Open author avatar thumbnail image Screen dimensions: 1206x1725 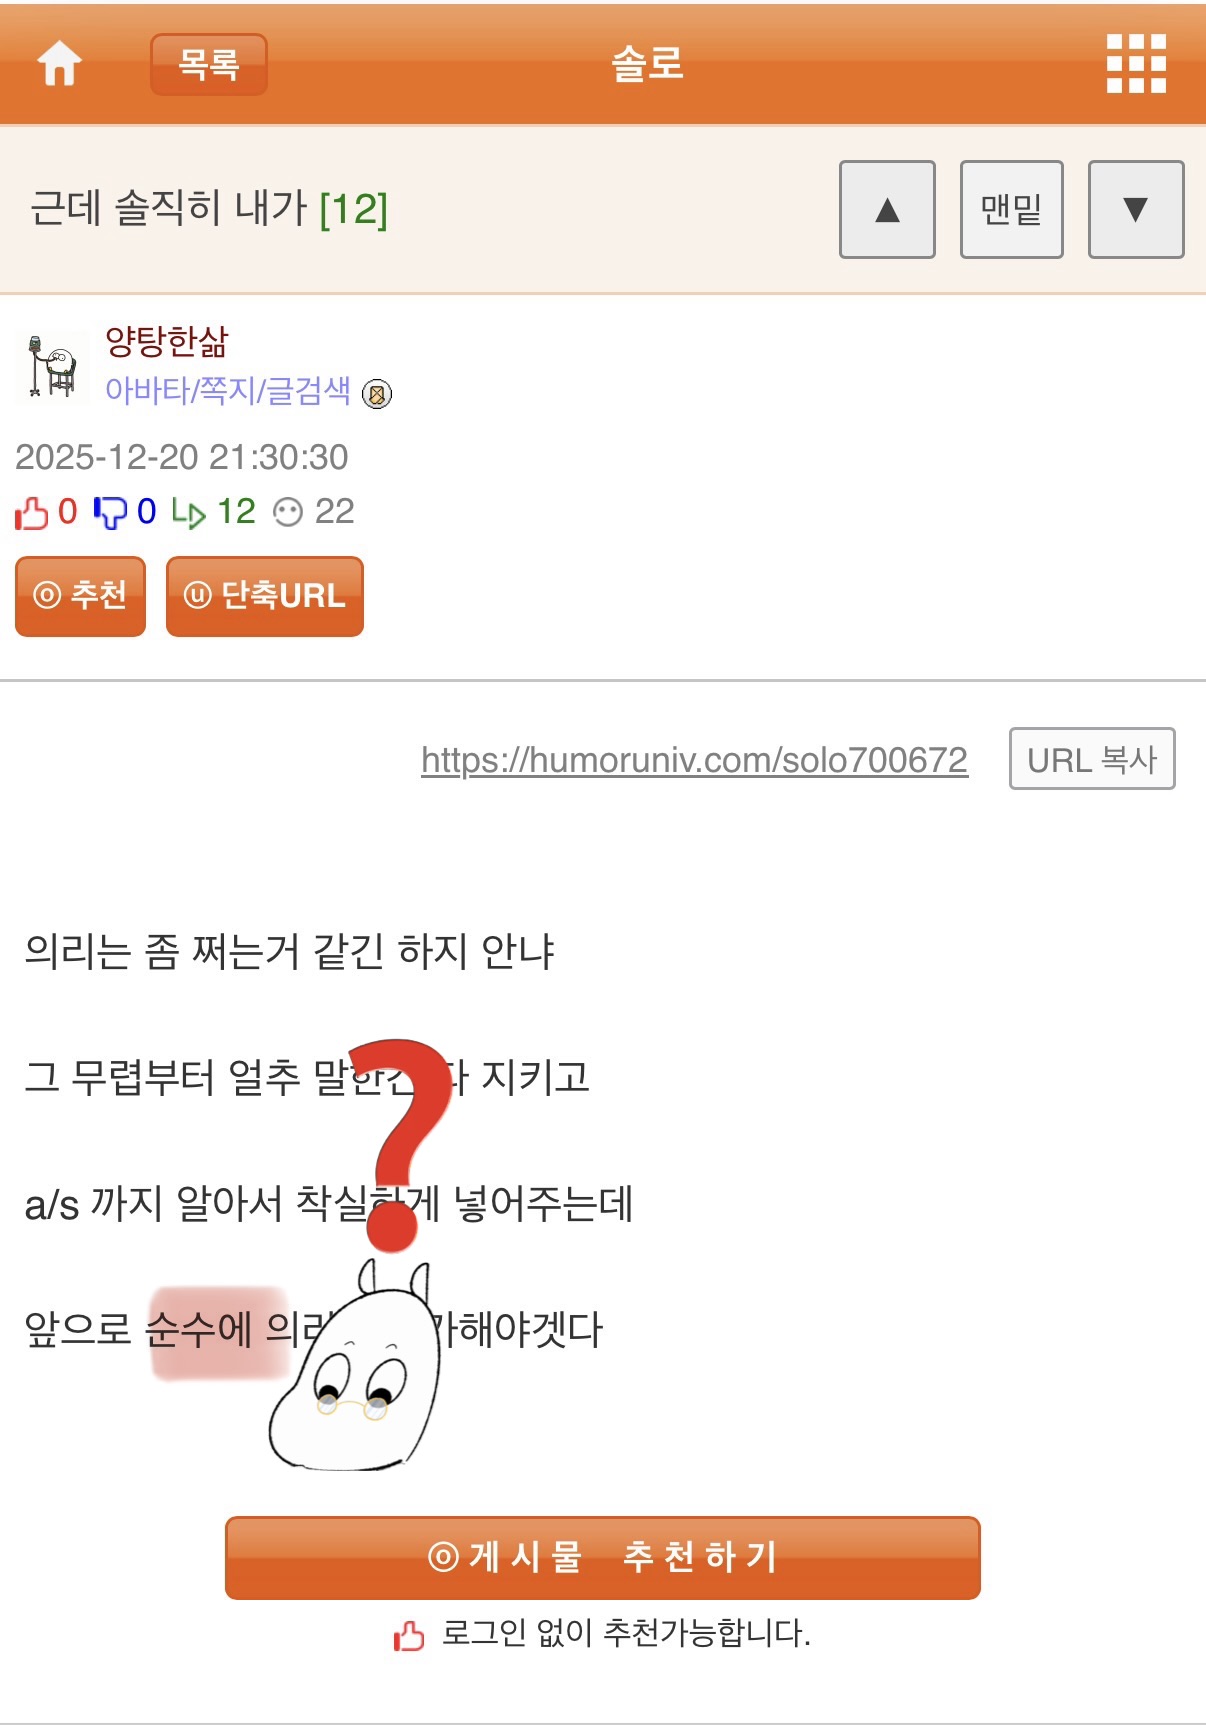(x=53, y=366)
